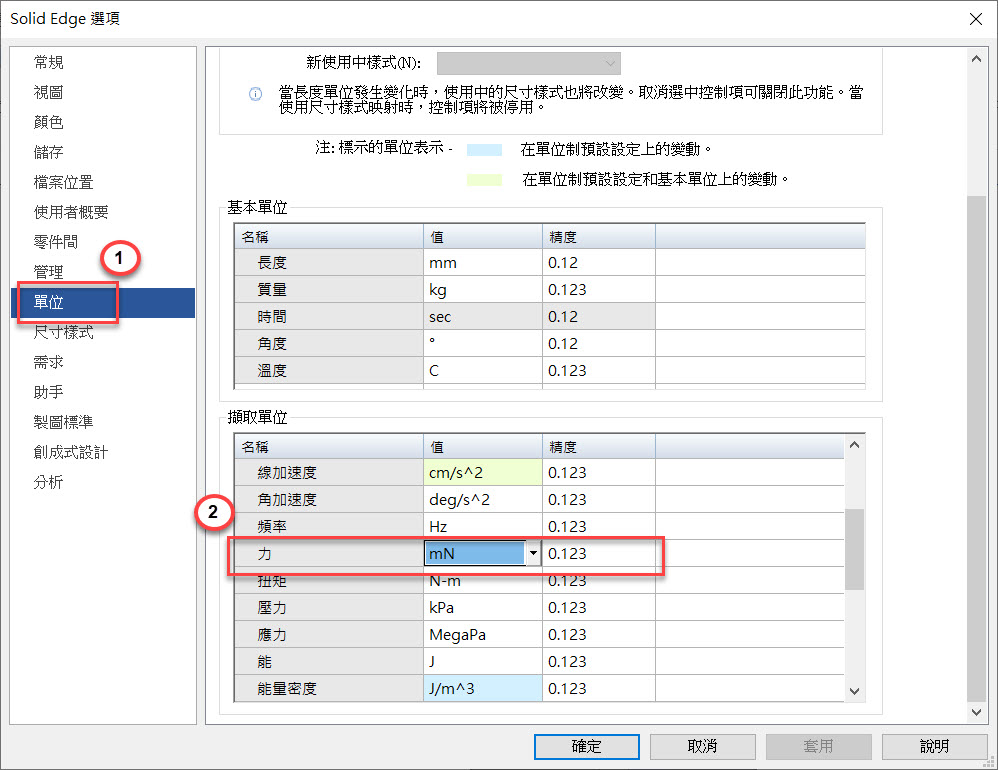Click the 套用 button
This screenshot has height=770, width=998.
(818, 746)
